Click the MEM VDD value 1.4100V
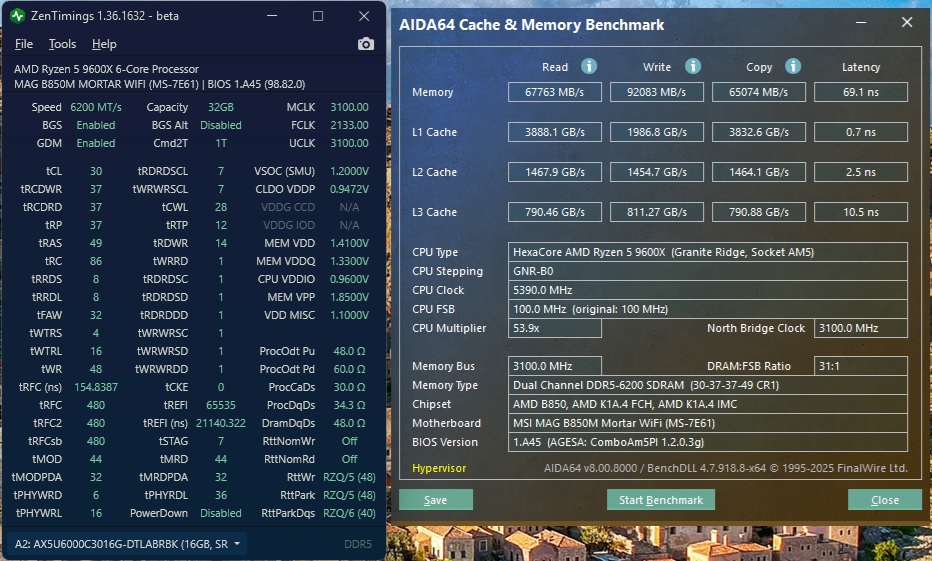This screenshot has width=932, height=561. 350,243
